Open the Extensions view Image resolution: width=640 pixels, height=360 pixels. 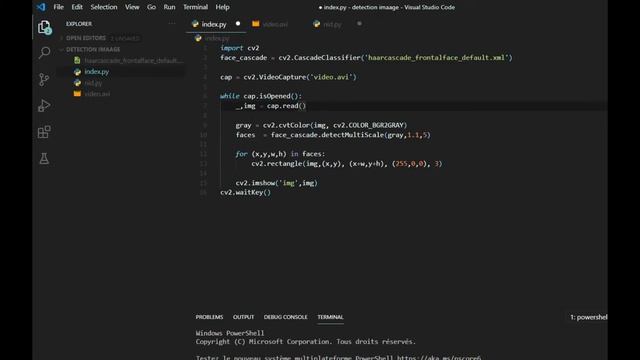tap(44, 132)
